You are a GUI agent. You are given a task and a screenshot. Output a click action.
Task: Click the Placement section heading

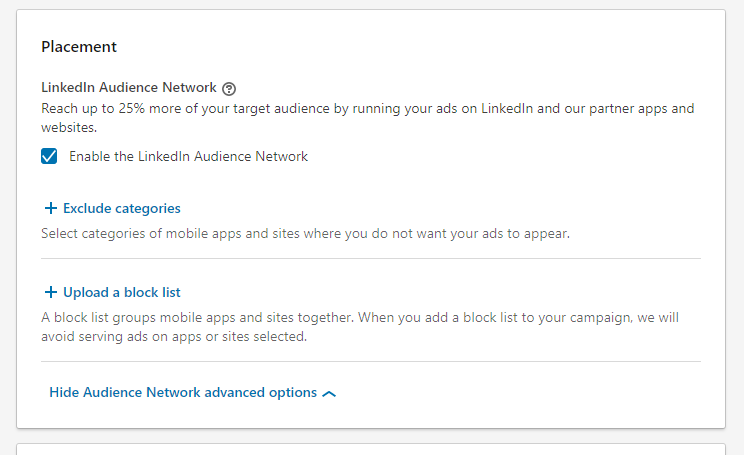click(79, 46)
